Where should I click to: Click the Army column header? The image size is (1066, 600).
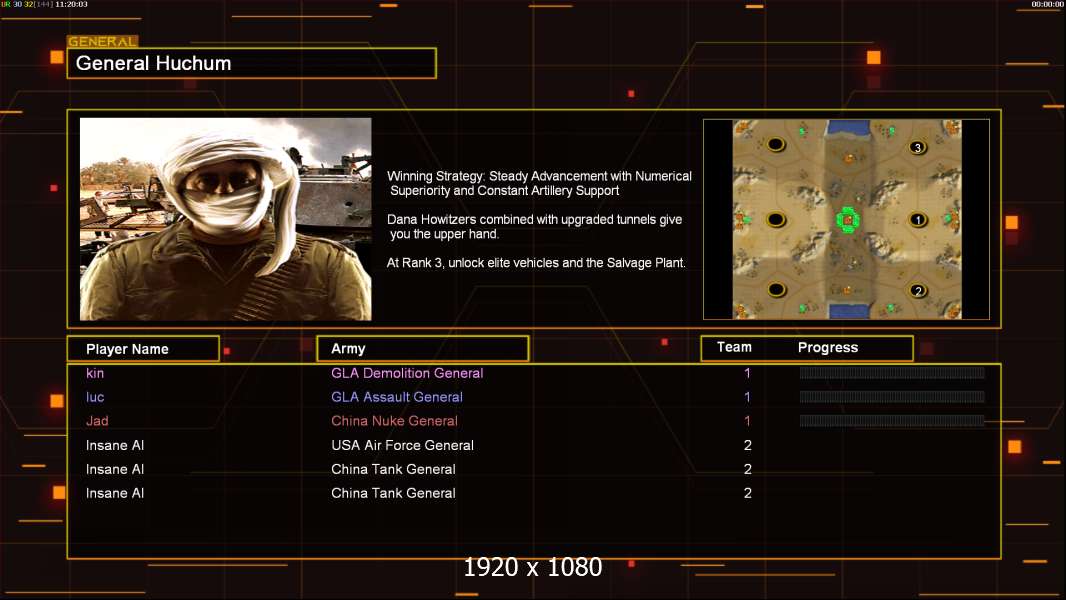422,349
